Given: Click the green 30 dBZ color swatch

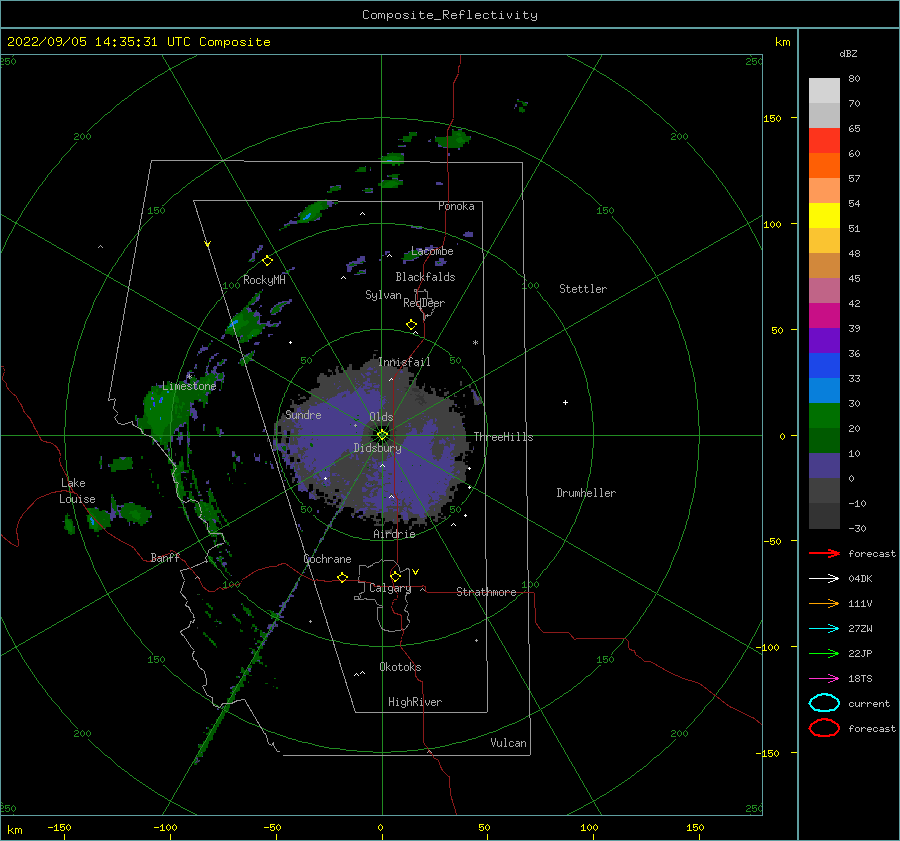Looking at the screenshot, I should (x=824, y=415).
